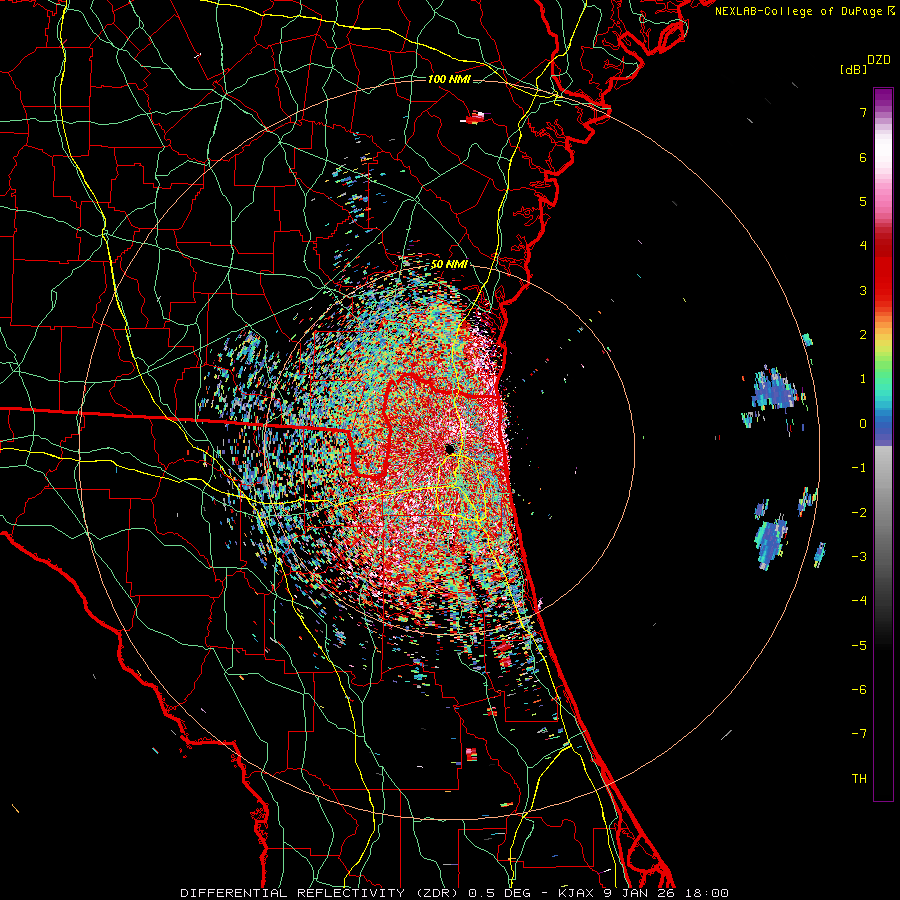Click the 3 value on color scale
900x900 pixels.
(863, 290)
